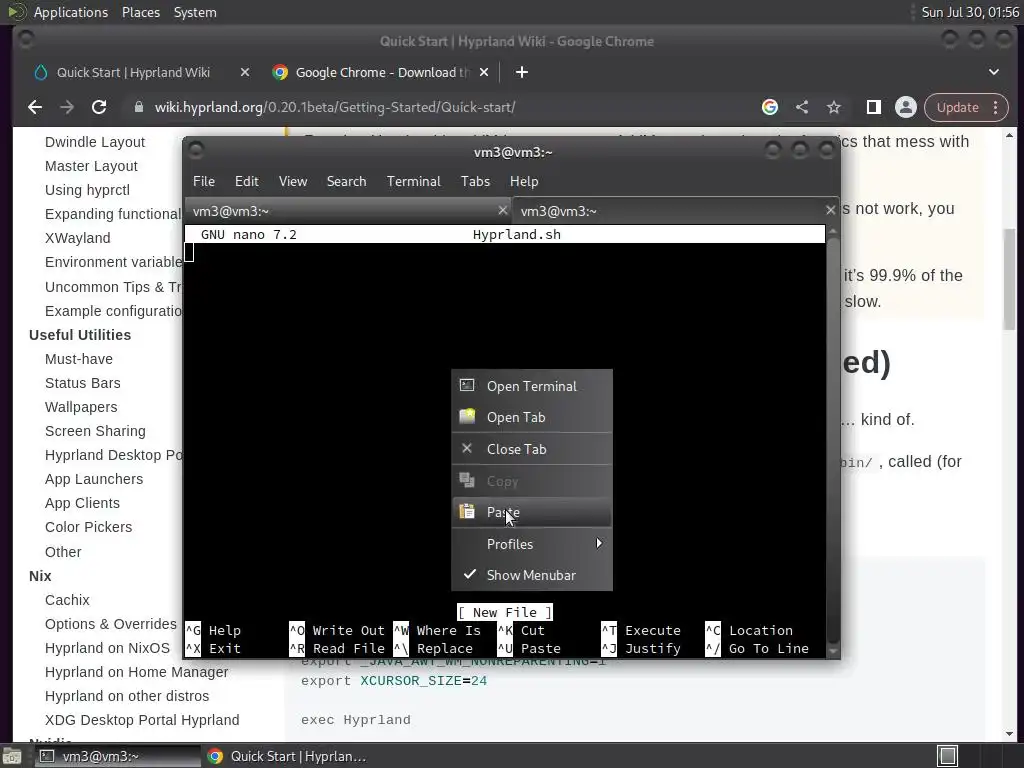Viewport: 1024px width, 768px height.
Task: Click the Chrome address bar URL
Action: 334,107
